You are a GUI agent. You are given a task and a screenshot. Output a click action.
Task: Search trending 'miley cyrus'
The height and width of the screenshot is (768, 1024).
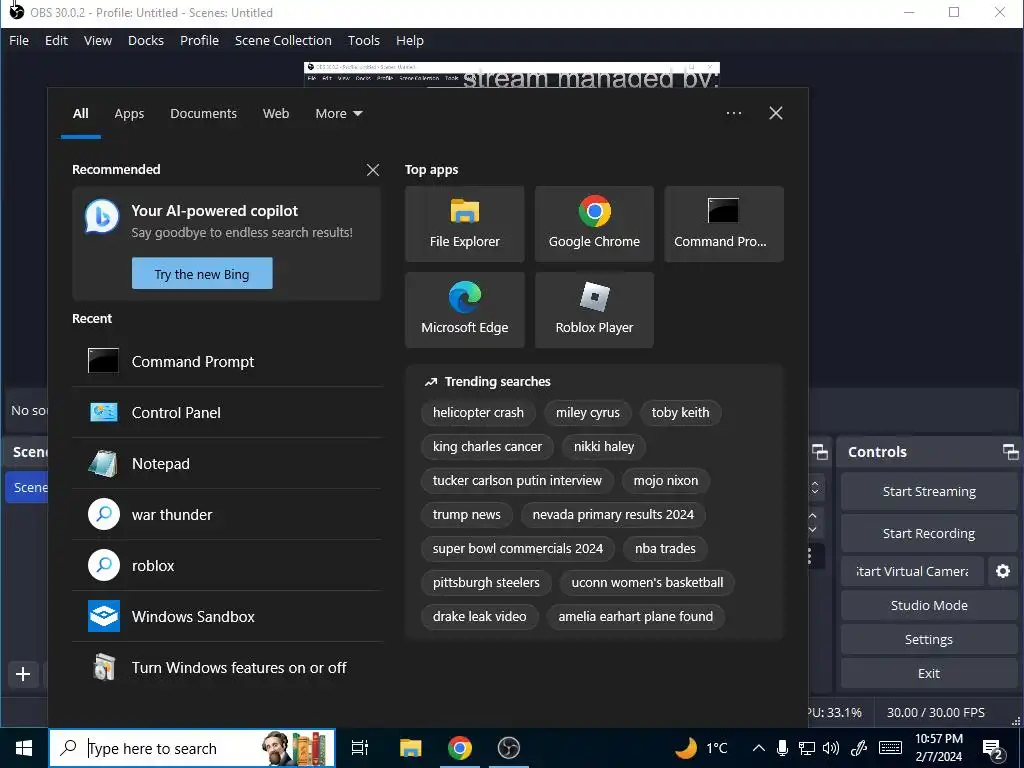tap(588, 413)
